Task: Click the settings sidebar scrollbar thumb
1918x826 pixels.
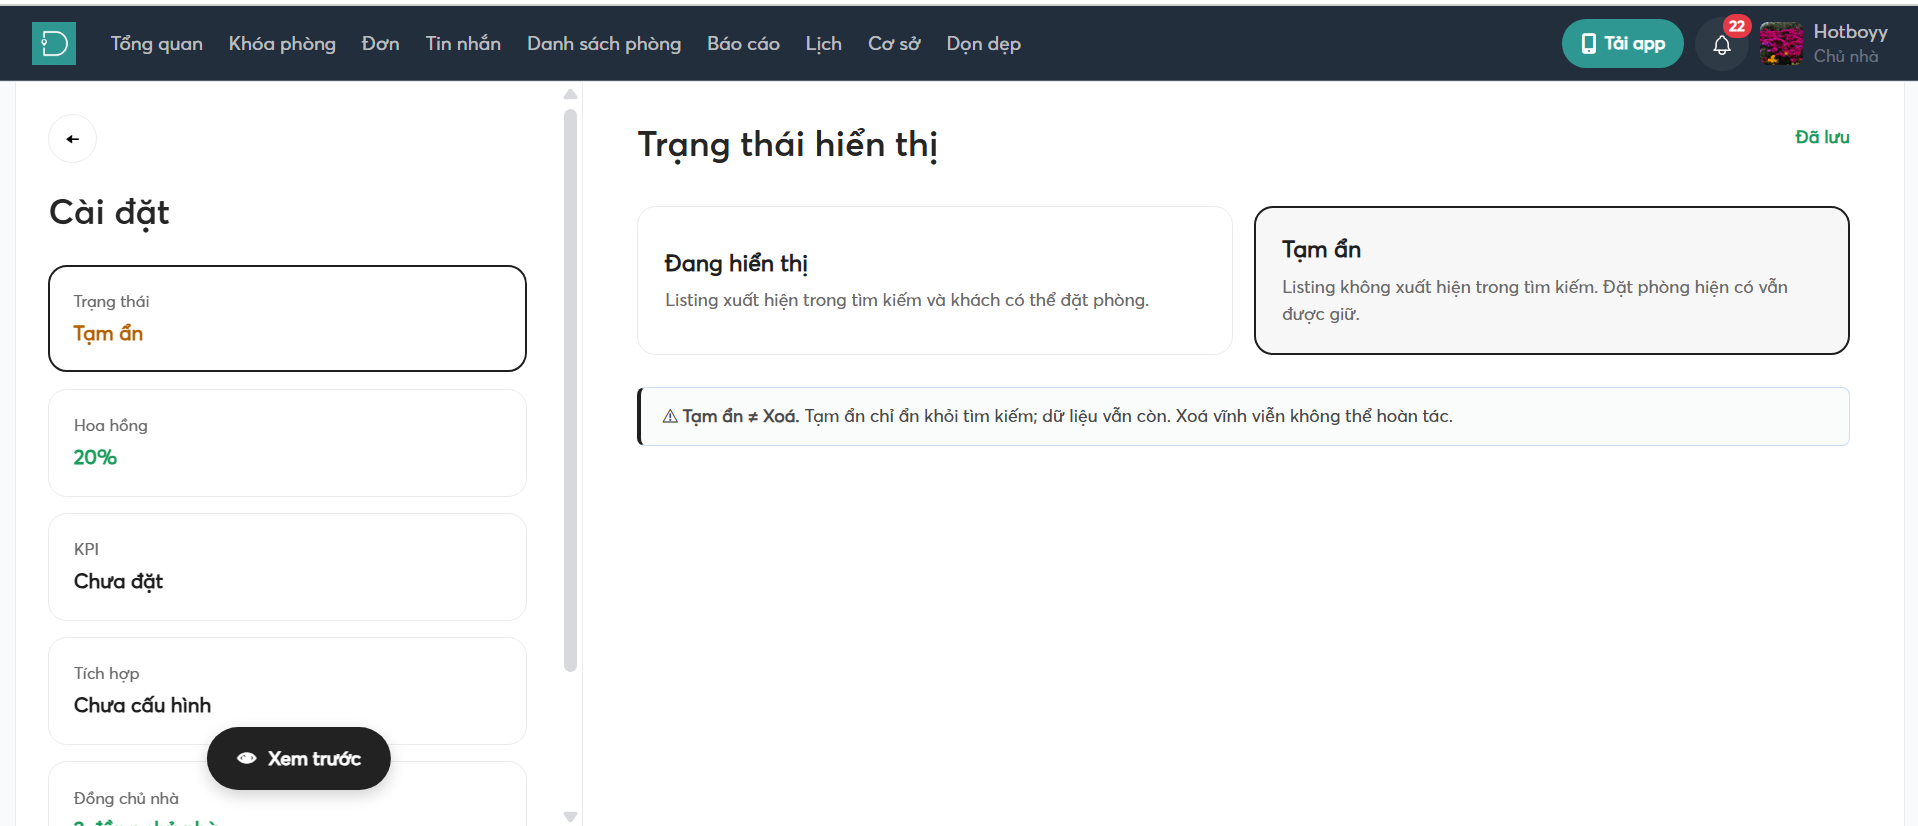Action: [571, 390]
